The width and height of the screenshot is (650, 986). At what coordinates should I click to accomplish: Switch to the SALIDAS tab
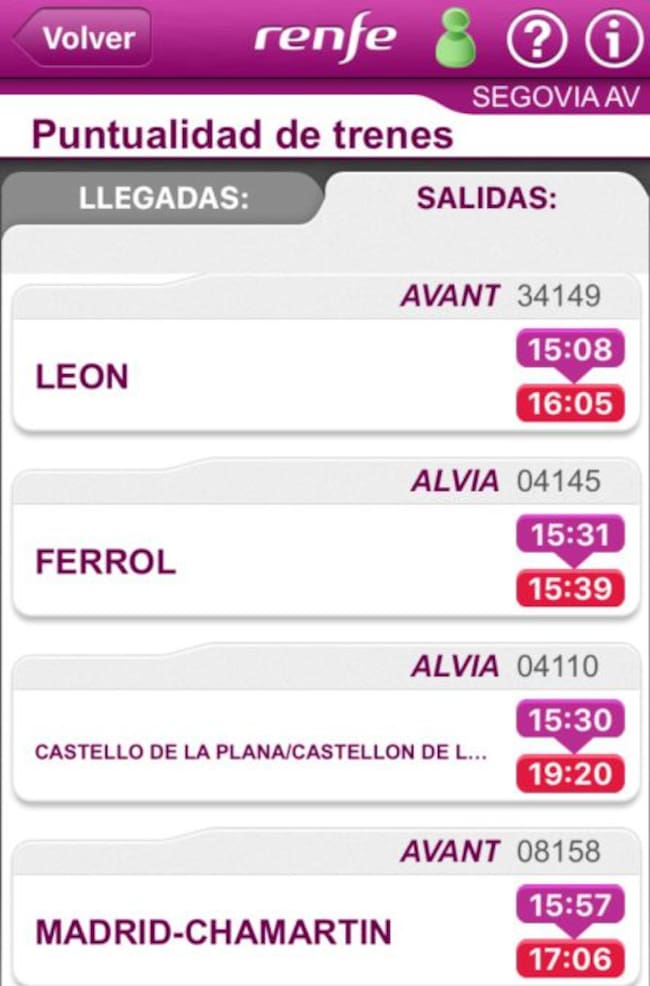tap(490, 198)
